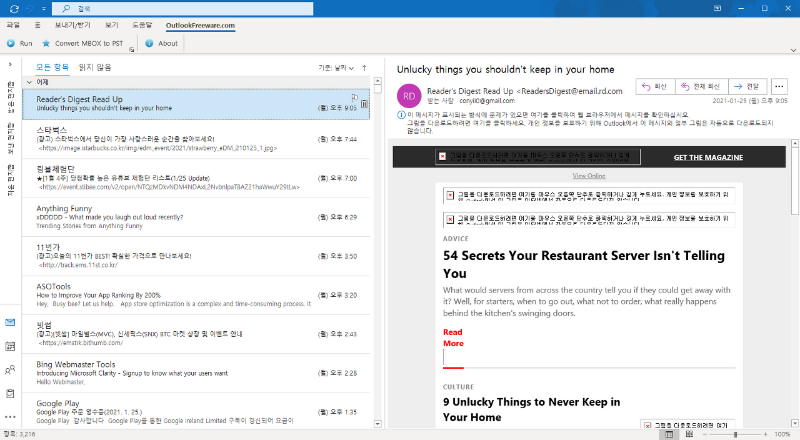Viewport: 800px width, 440px height.
Task: Open the 보내기/받기 ribbon tab
Action: click(x=72, y=25)
